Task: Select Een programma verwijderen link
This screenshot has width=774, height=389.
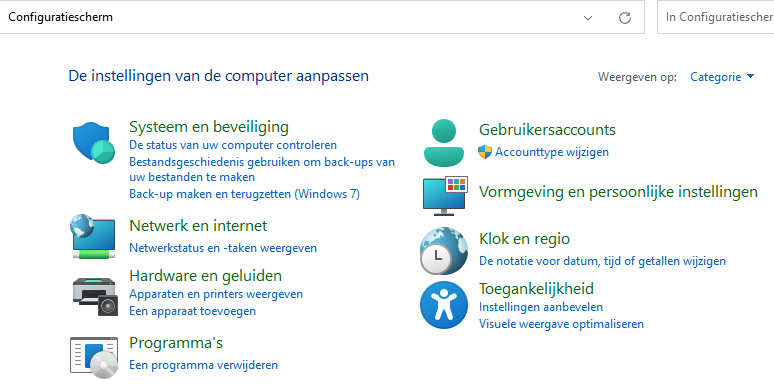Action: [203, 365]
